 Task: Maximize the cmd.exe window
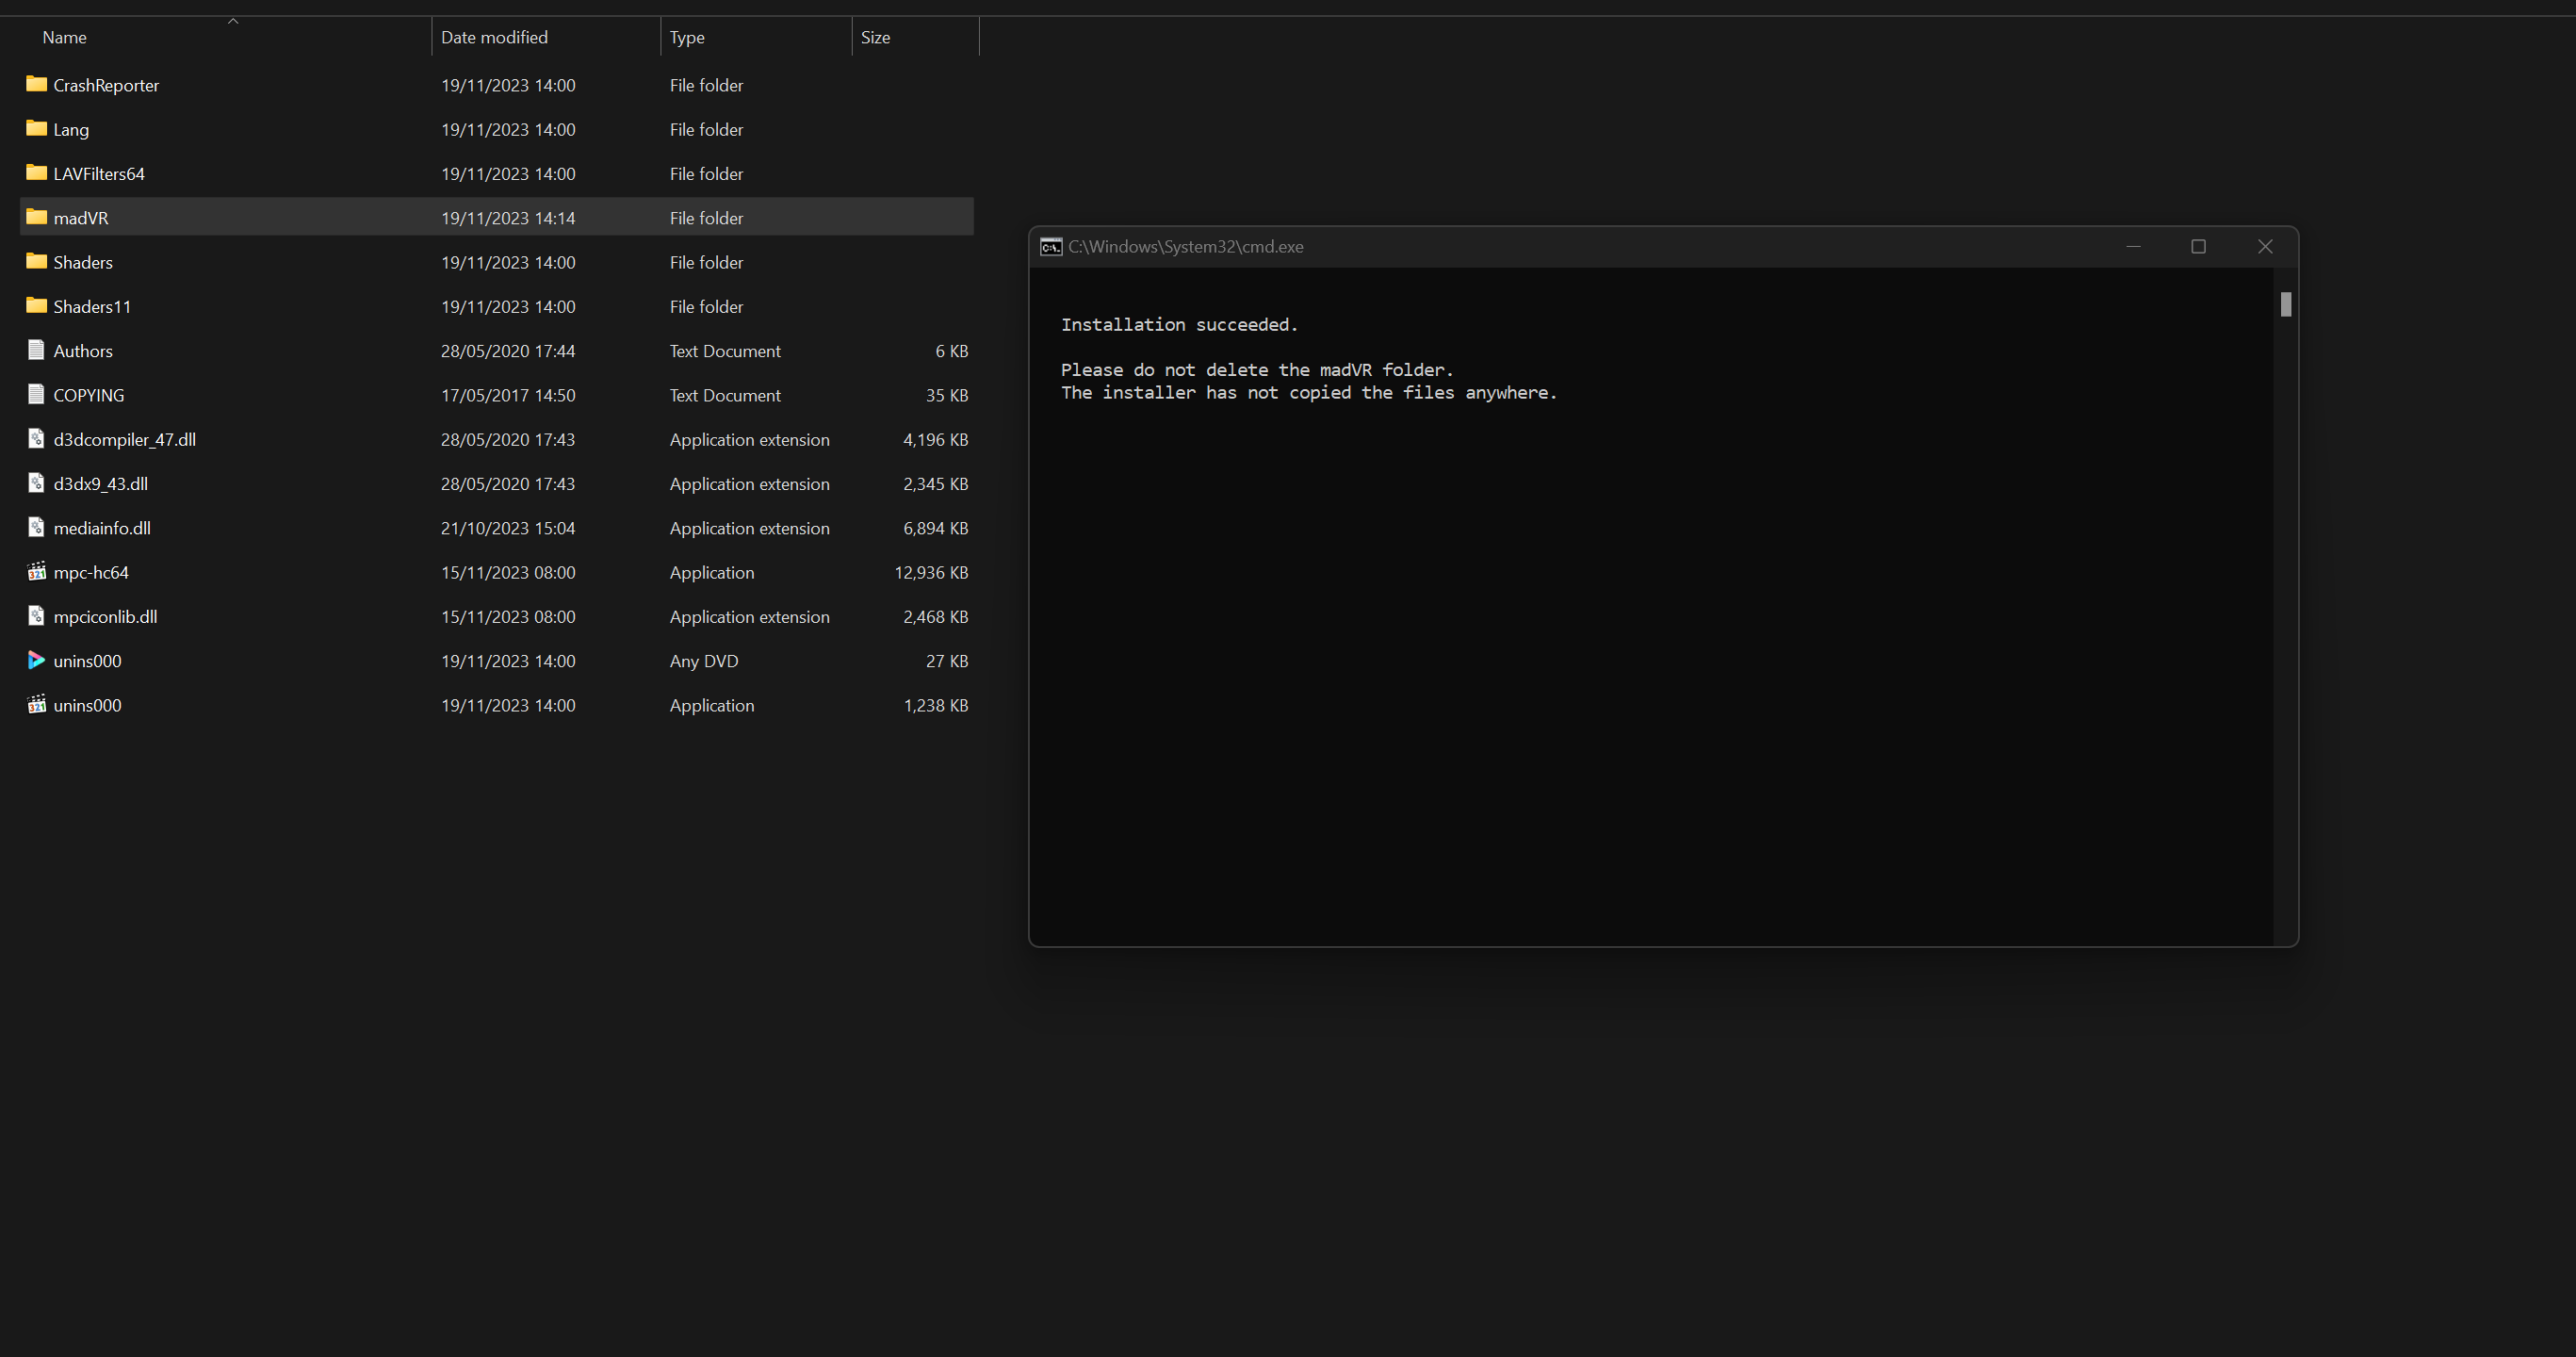[2198, 247]
